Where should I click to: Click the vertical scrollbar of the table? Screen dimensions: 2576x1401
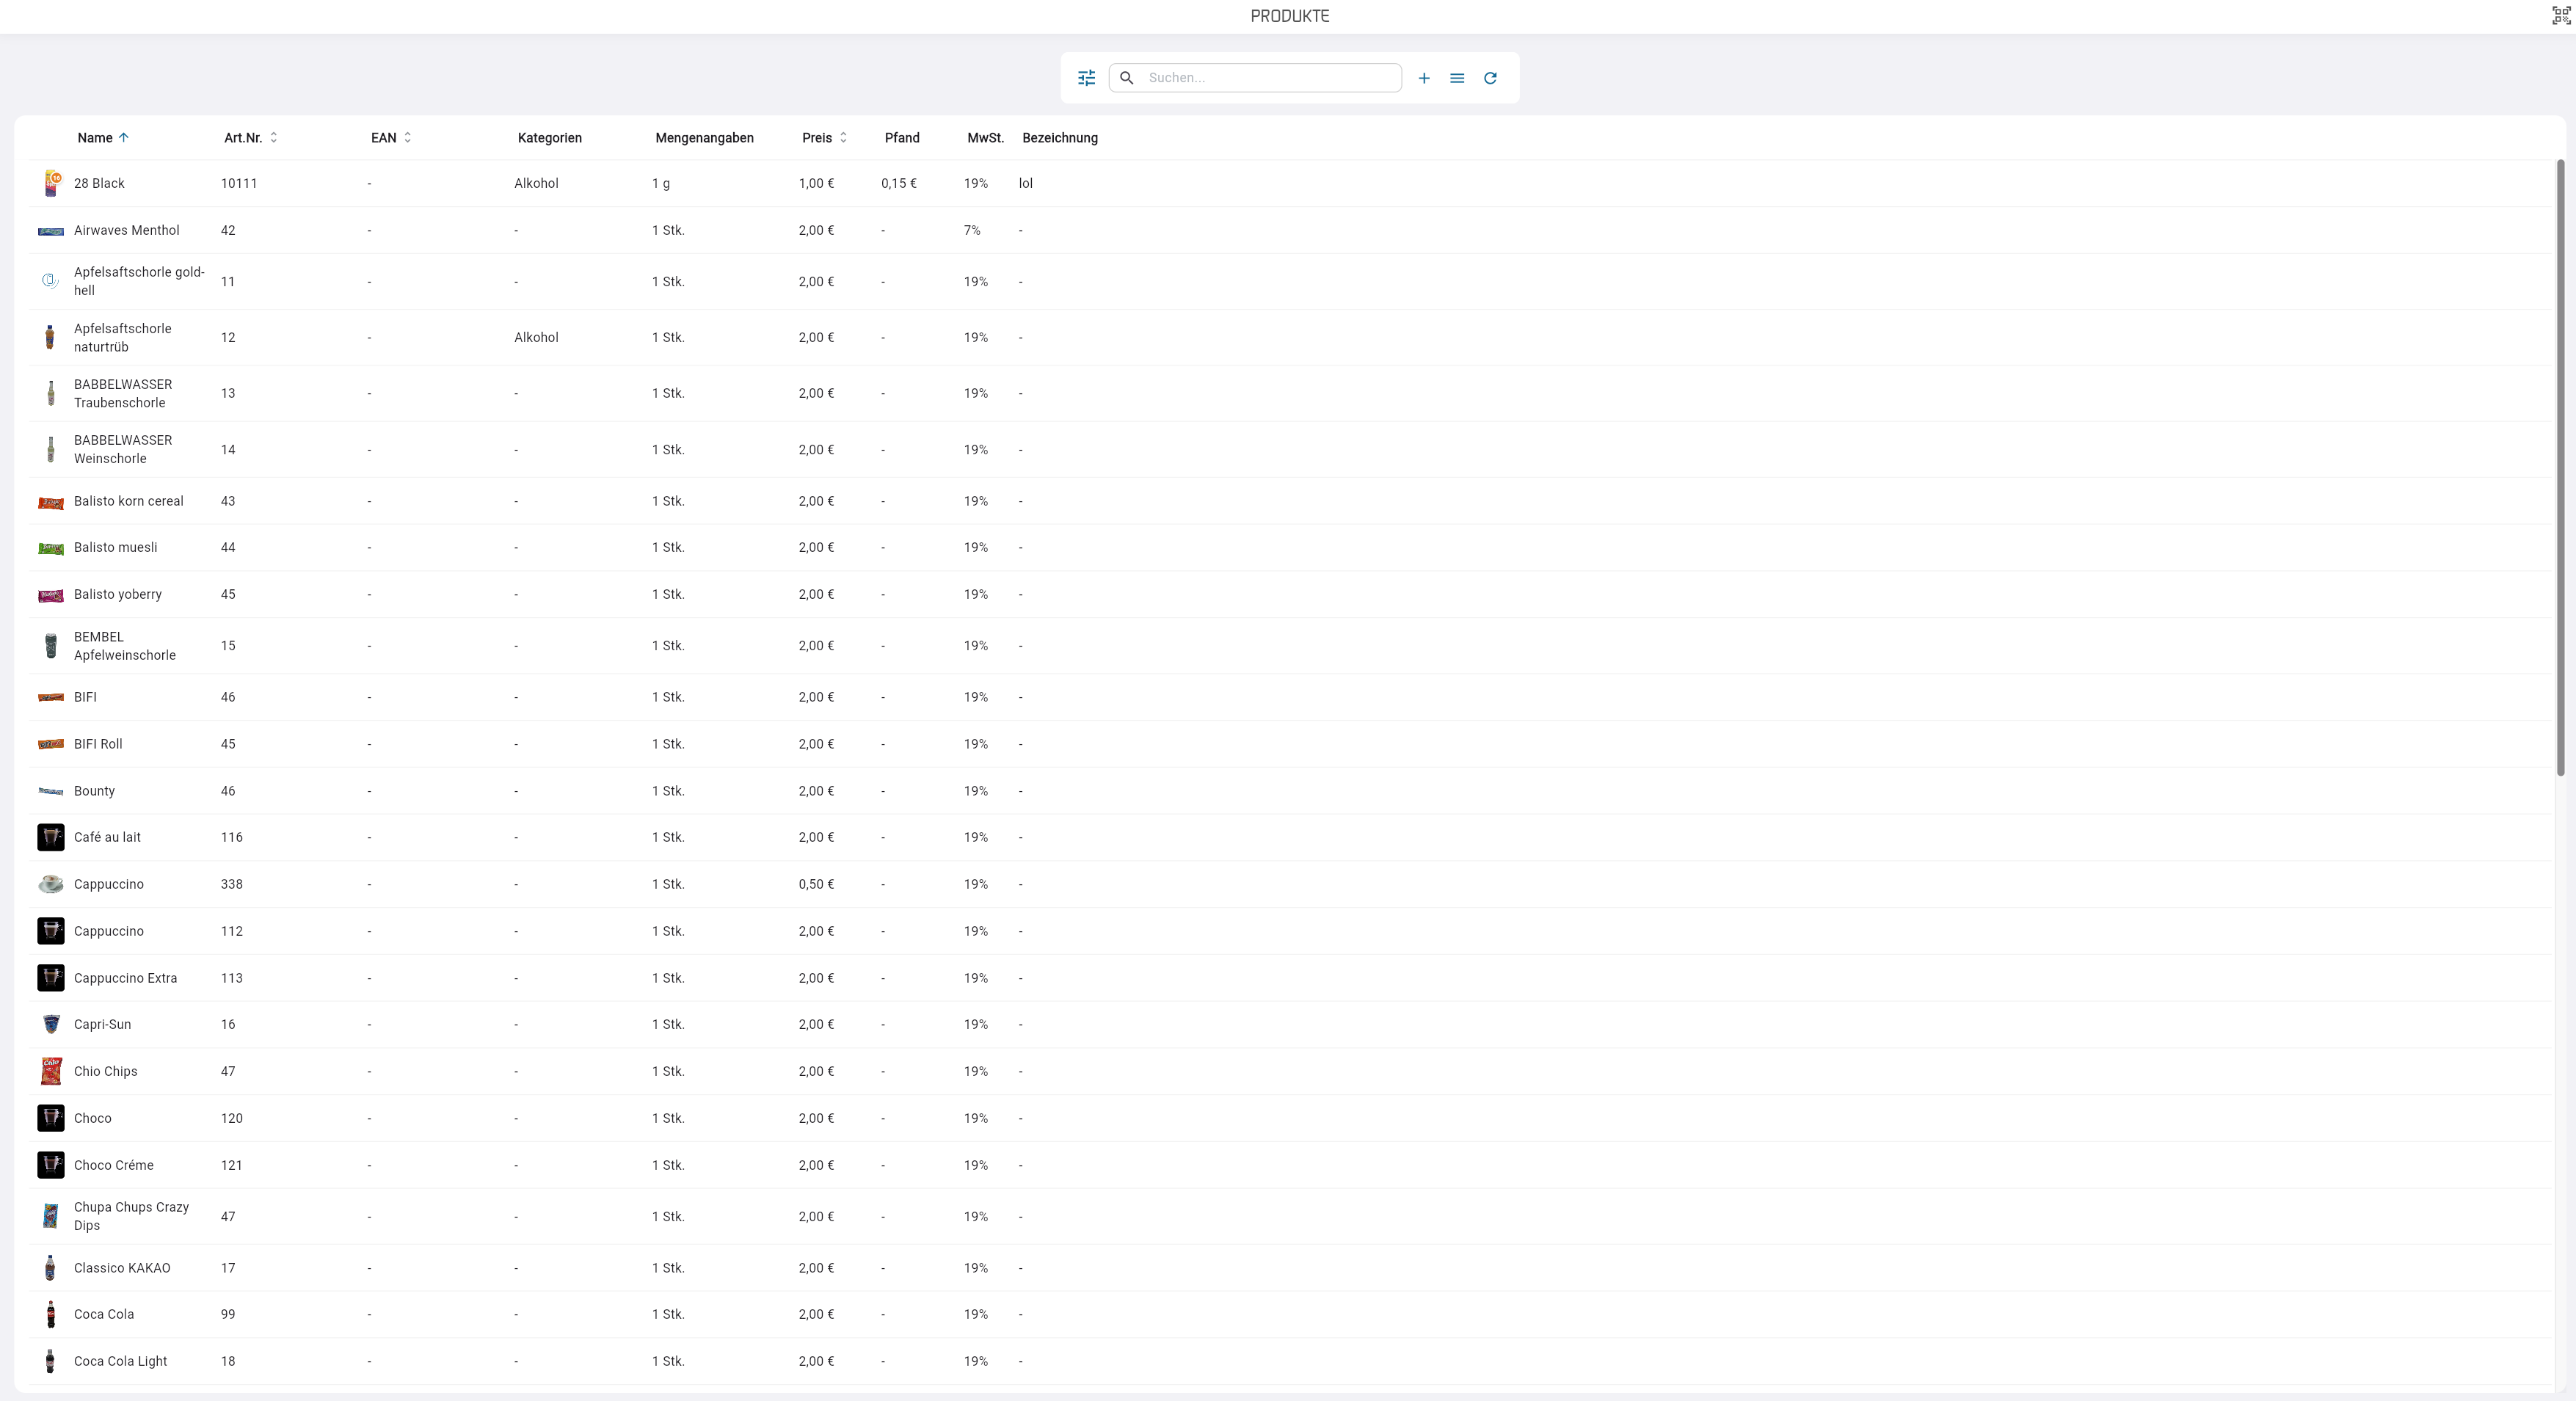click(2561, 467)
